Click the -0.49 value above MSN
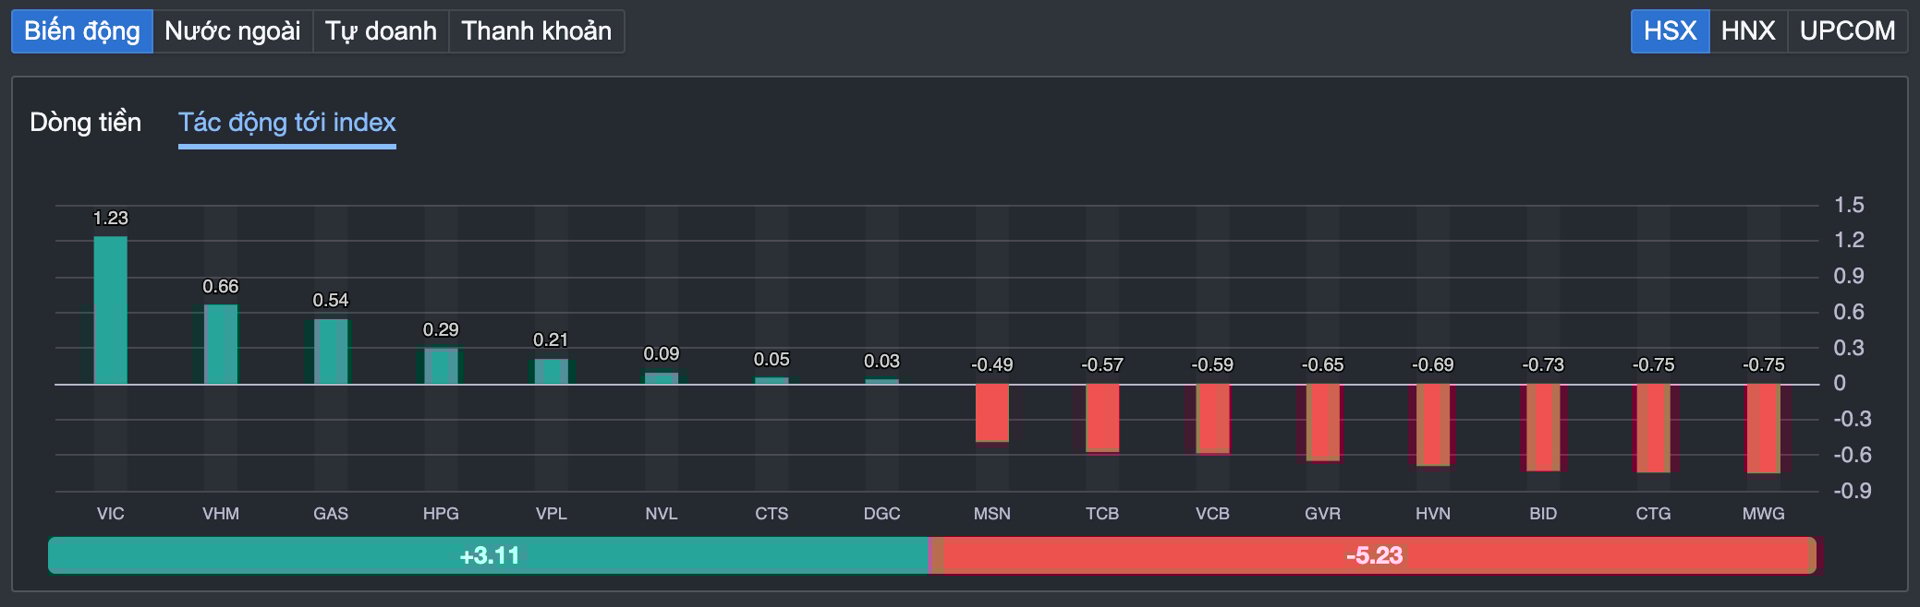 pyautogui.click(x=992, y=365)
